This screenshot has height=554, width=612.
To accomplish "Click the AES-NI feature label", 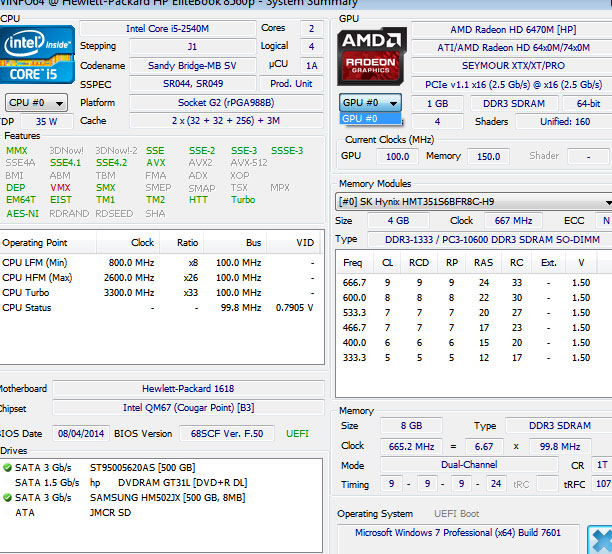I will click(x=22, y=214).
